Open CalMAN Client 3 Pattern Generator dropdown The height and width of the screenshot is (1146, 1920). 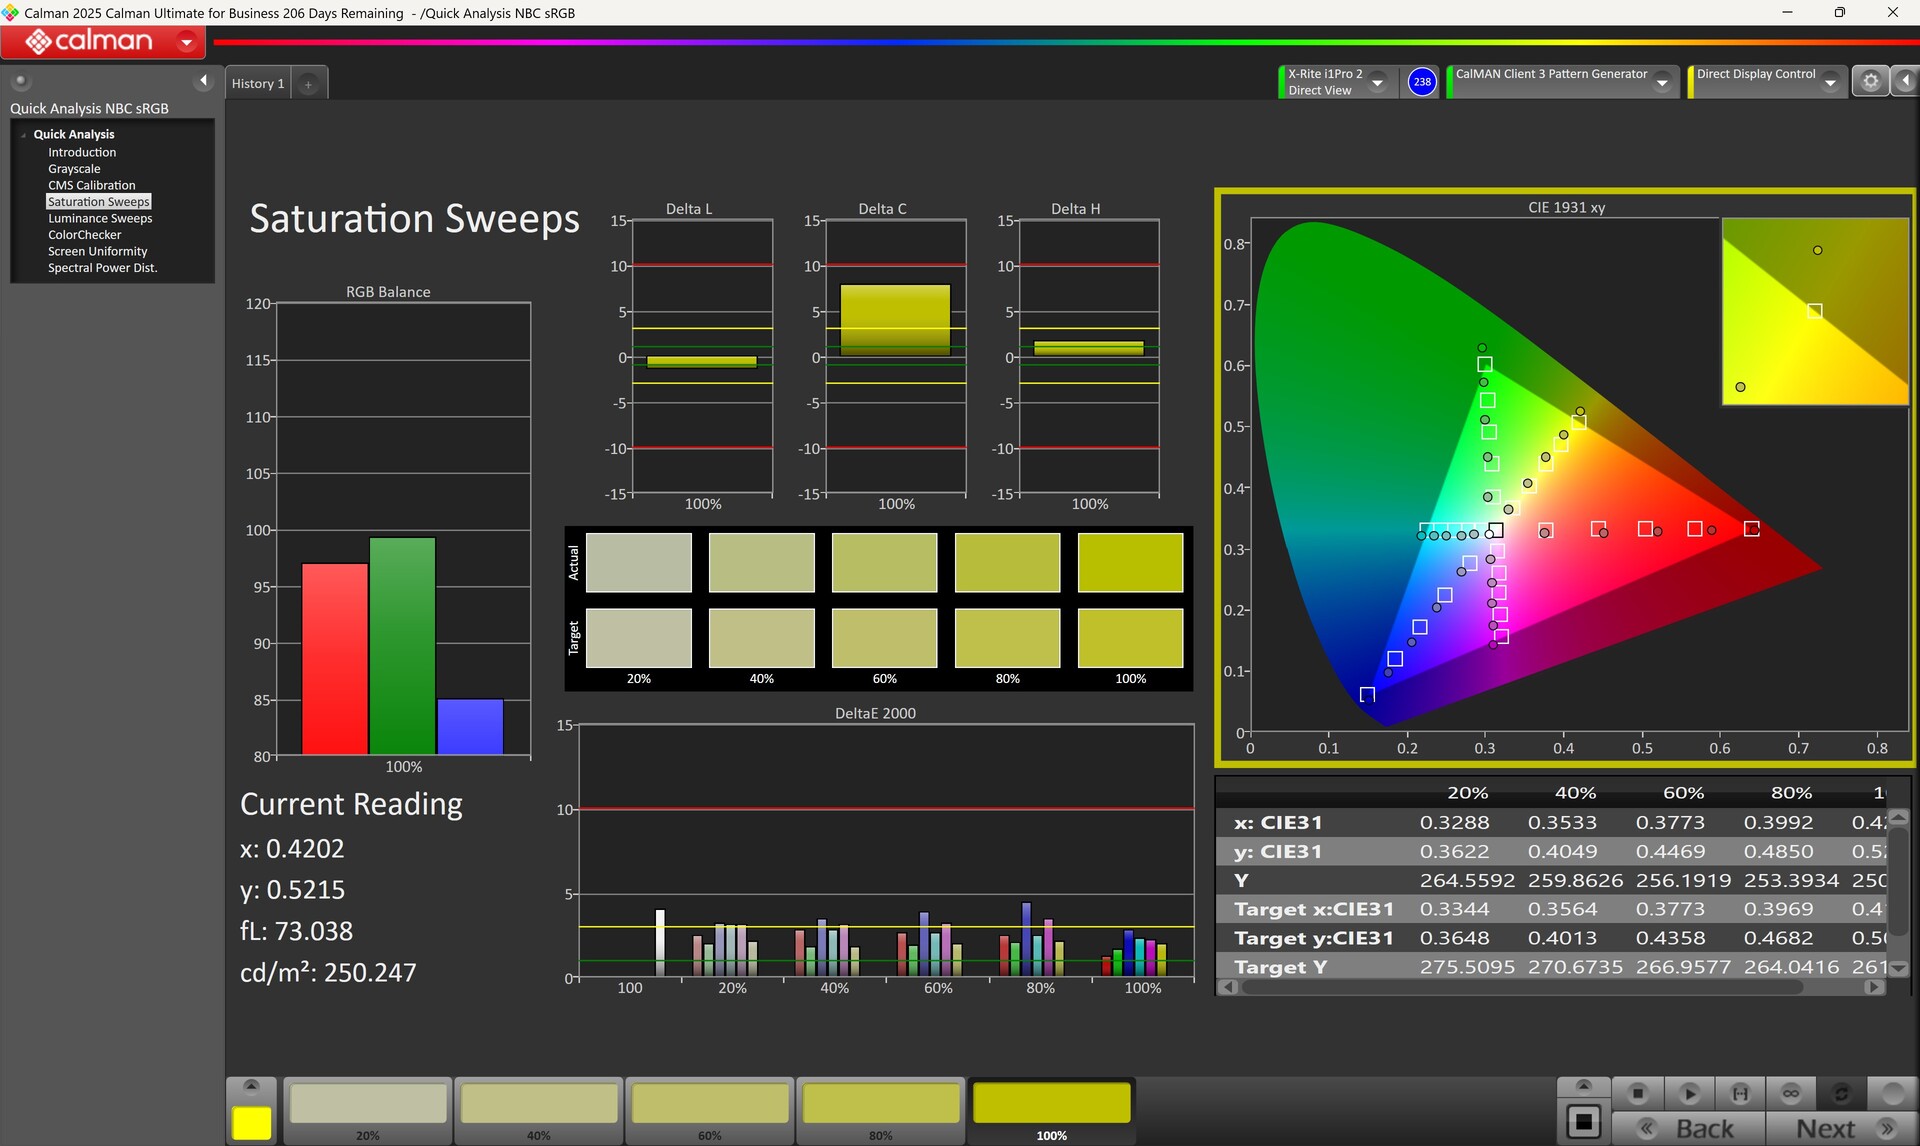click(1662, 82)
